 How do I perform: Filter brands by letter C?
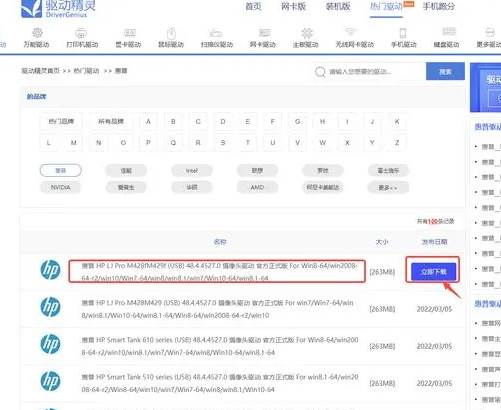pyautogui.click(x=198, y=122)
